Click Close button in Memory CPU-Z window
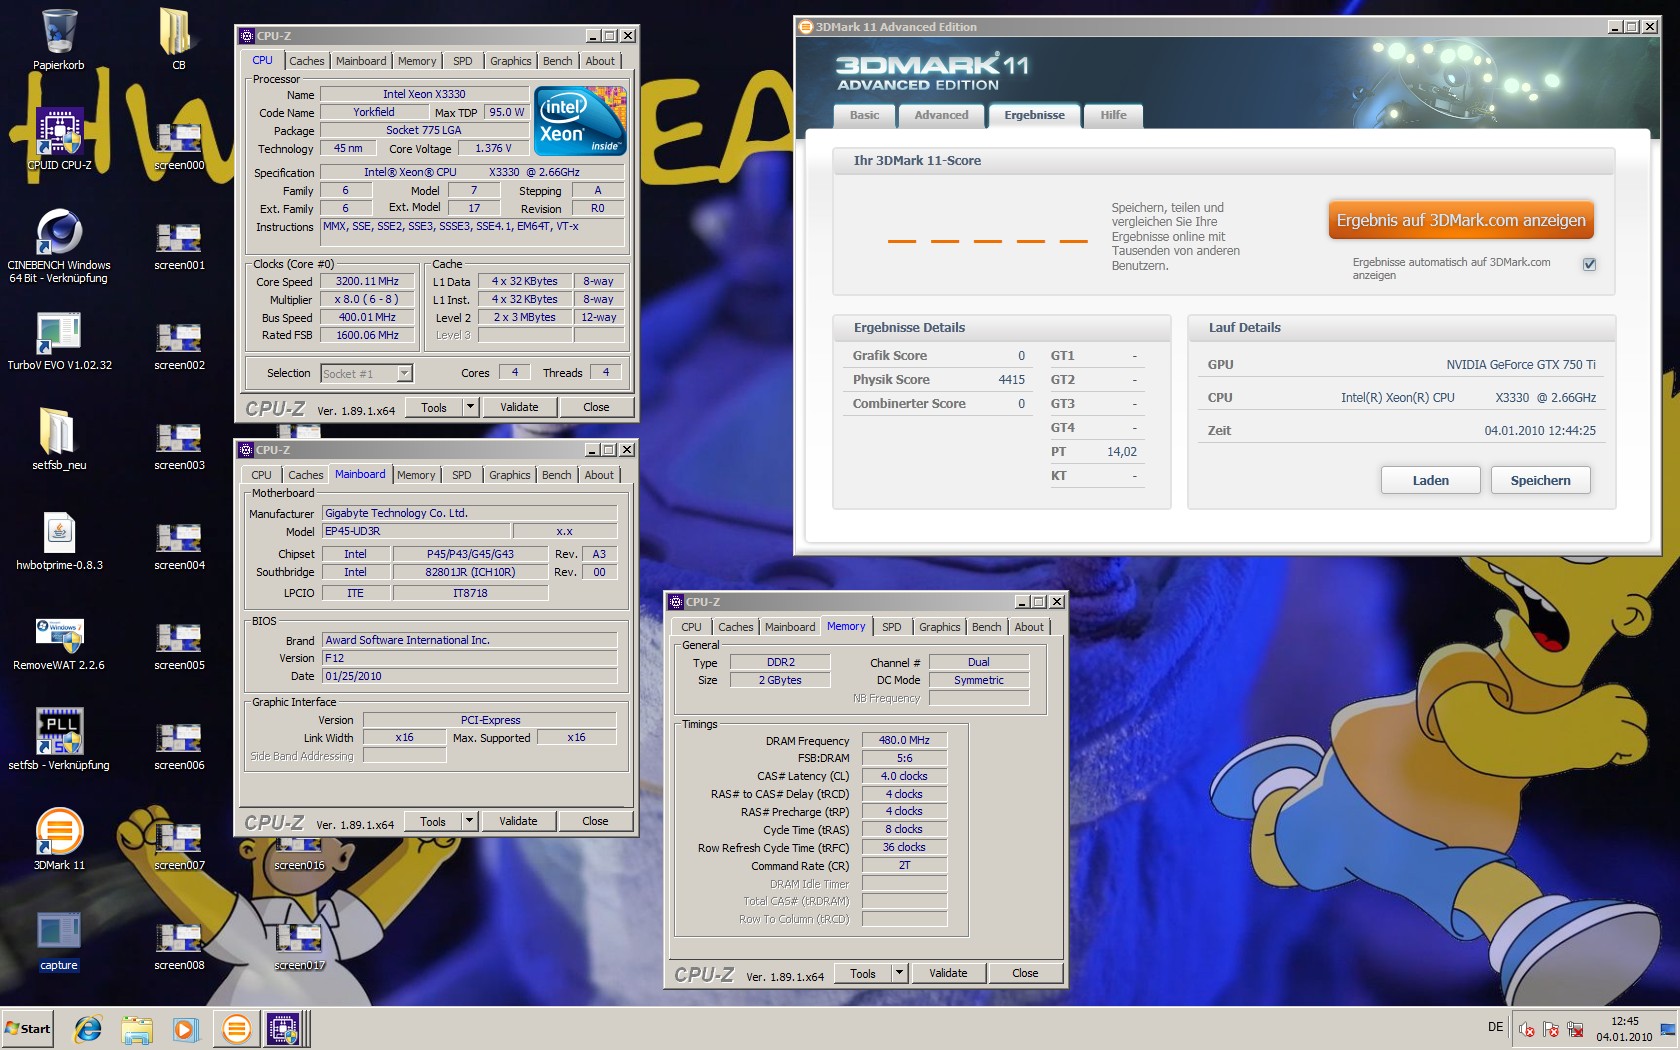Viewport: 1680px width, 1050px height. pyautogui.click(x=1025, y=973)
